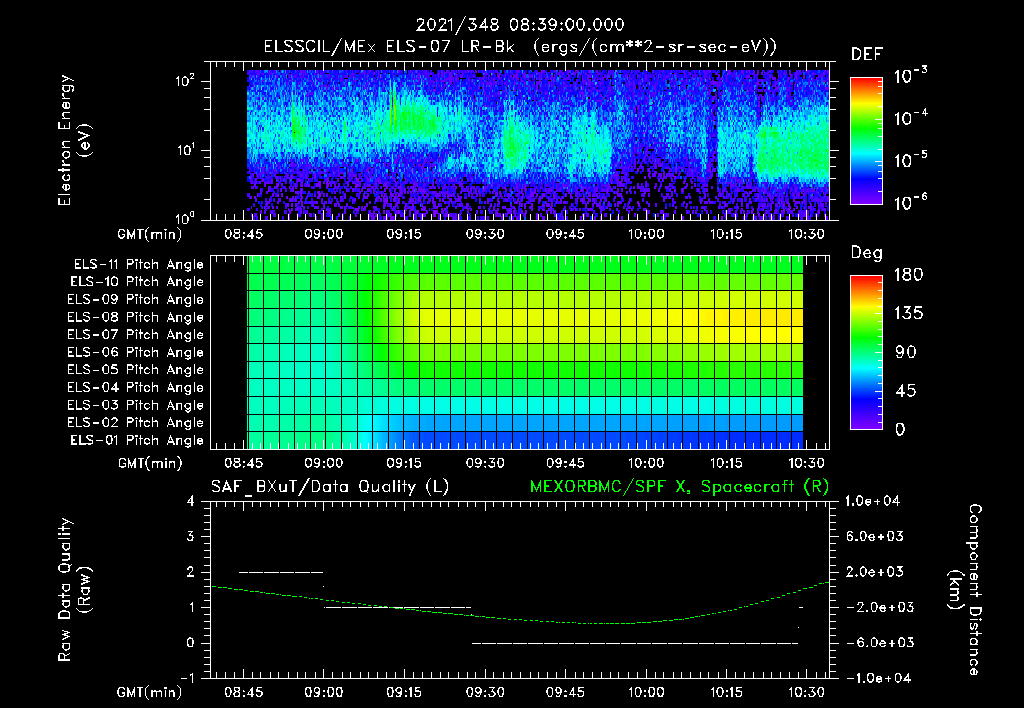
Task: Click the ELS-06 Pitch Angle row label
Action: [x=135, y=353]
